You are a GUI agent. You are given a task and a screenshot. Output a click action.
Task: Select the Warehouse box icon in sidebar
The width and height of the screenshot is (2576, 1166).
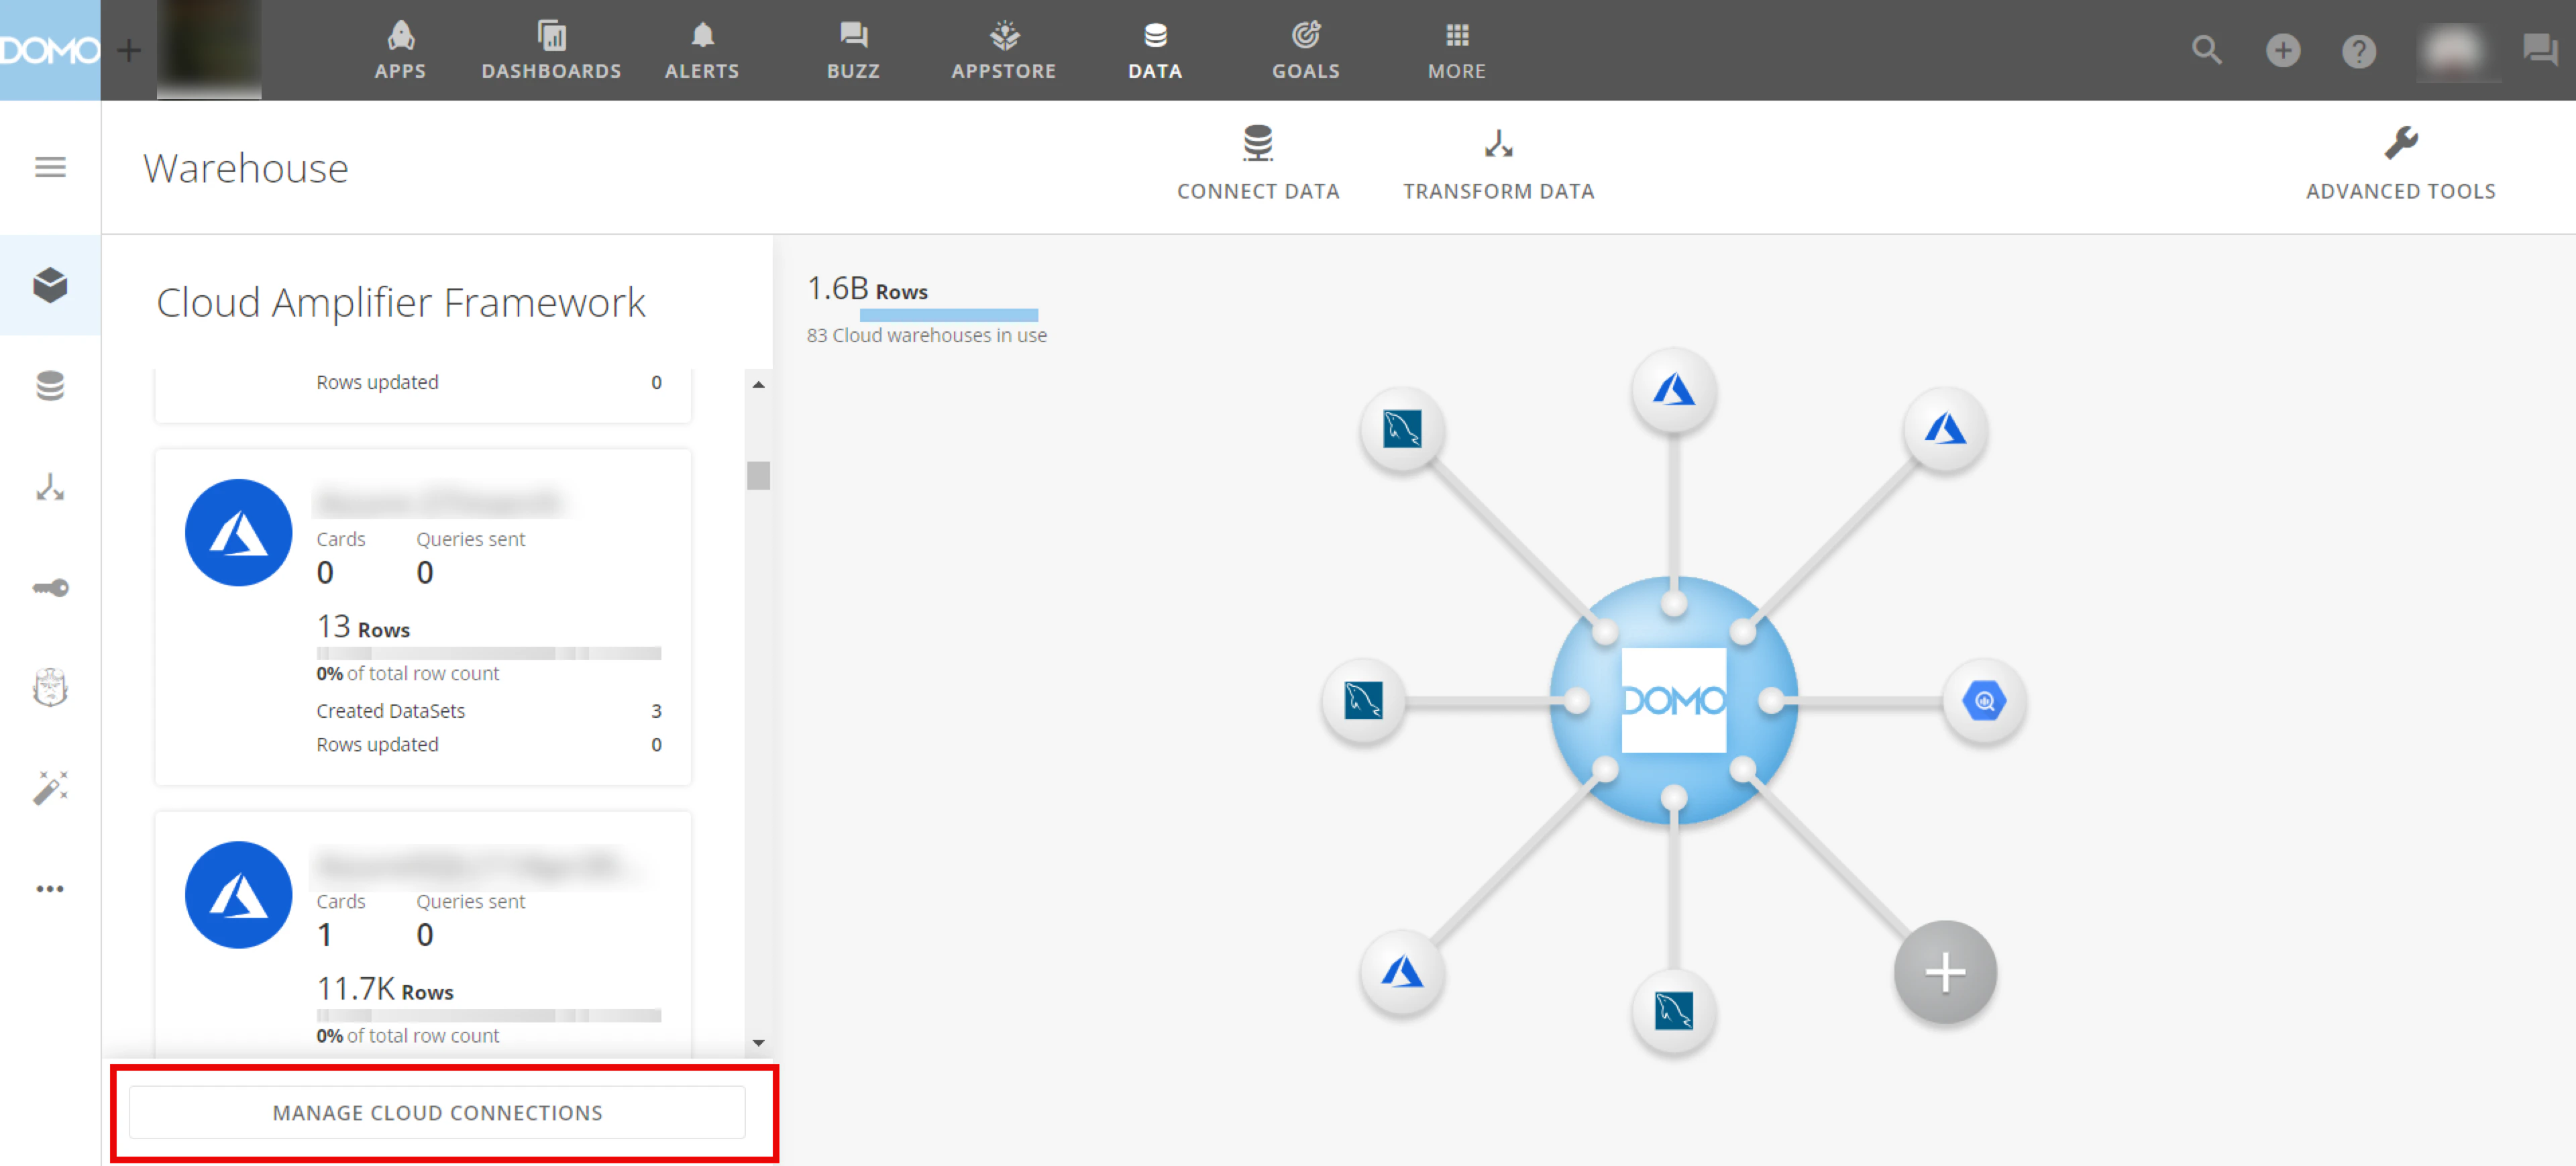[50, 285]
